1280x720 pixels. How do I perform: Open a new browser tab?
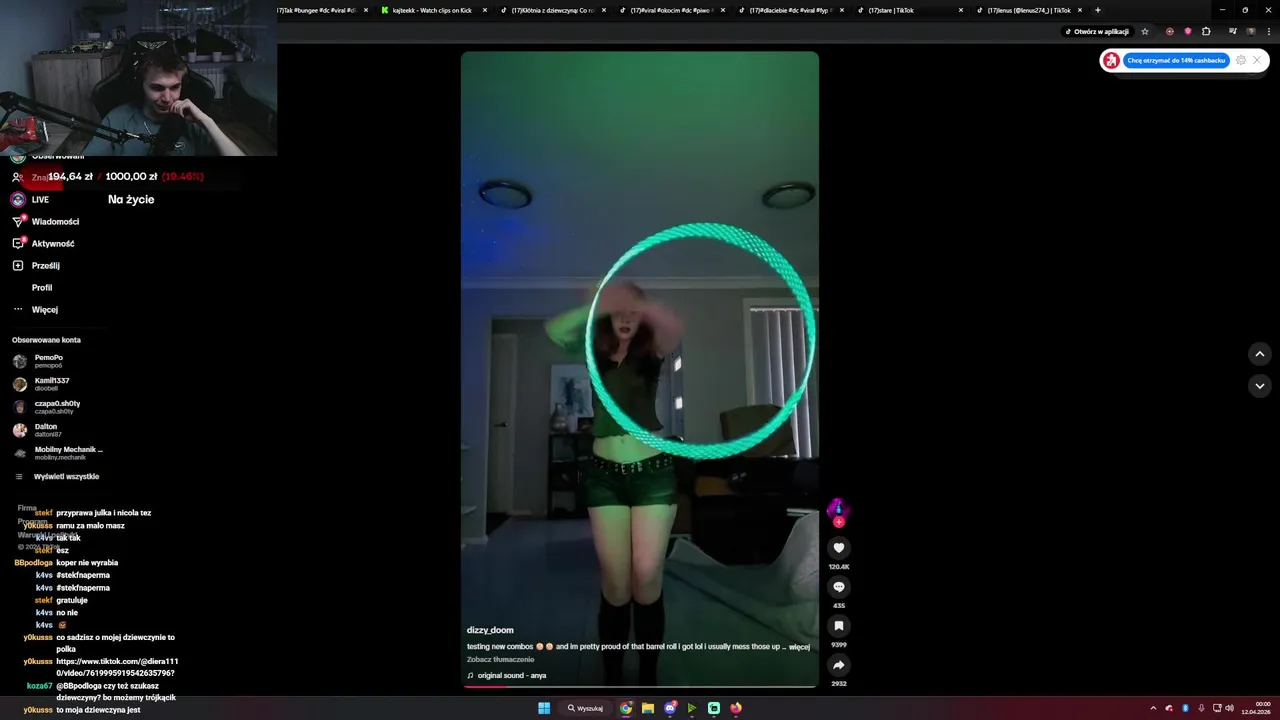pyautogui.click(x=1098, y=10)
